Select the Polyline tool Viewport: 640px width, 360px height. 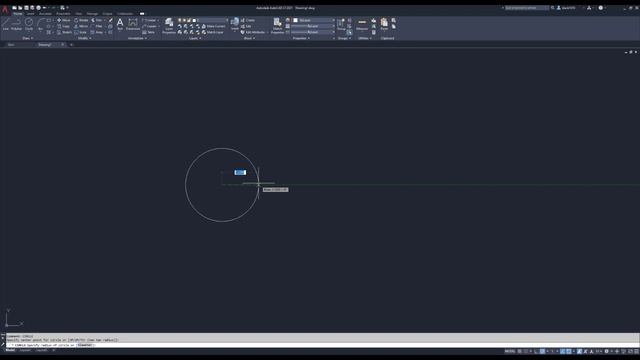point(16,24)
